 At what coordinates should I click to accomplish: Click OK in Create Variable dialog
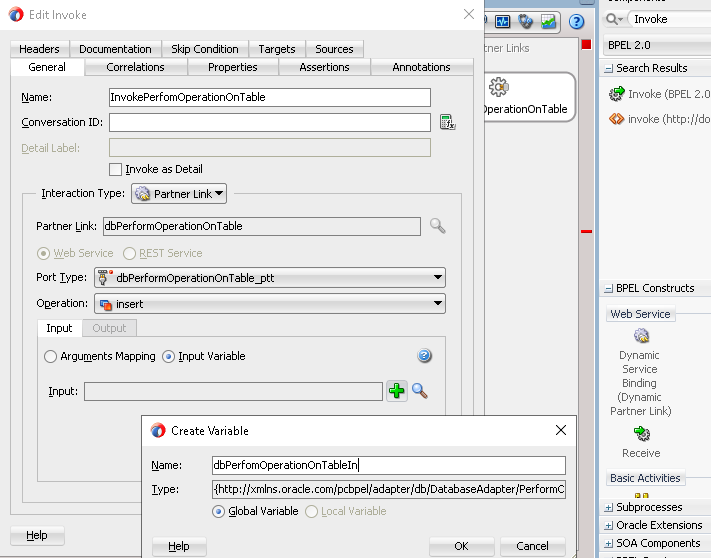[x=461, y=546]
